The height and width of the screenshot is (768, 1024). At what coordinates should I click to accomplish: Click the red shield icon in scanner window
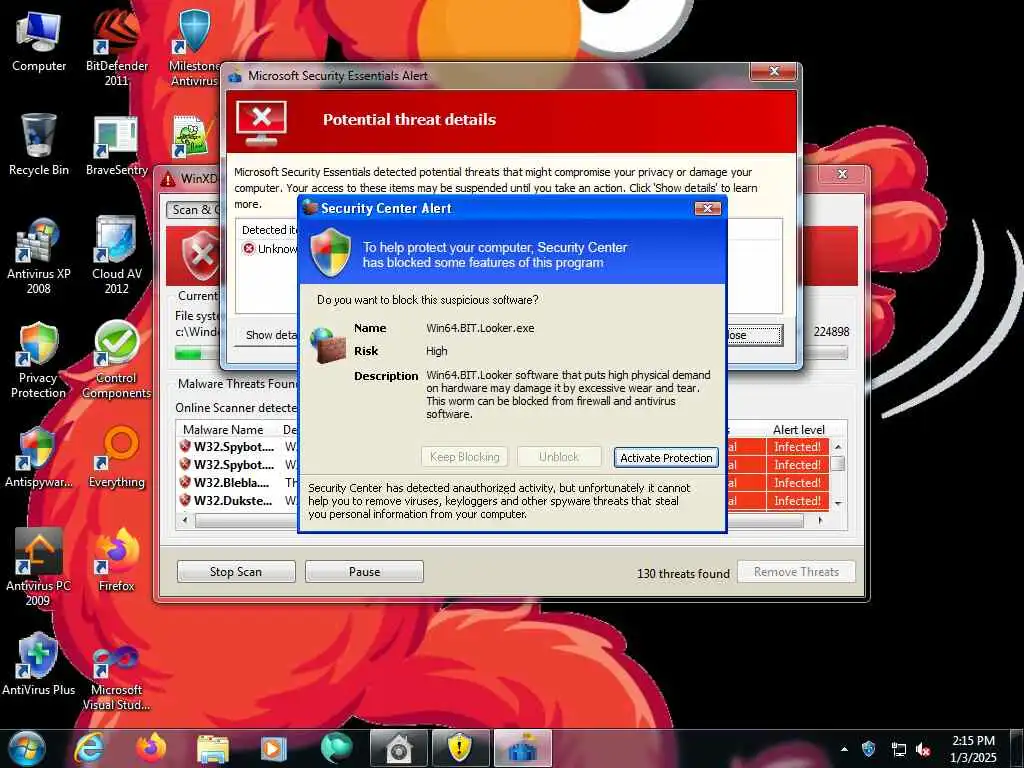pyautogui.click(x=200, y=255)
